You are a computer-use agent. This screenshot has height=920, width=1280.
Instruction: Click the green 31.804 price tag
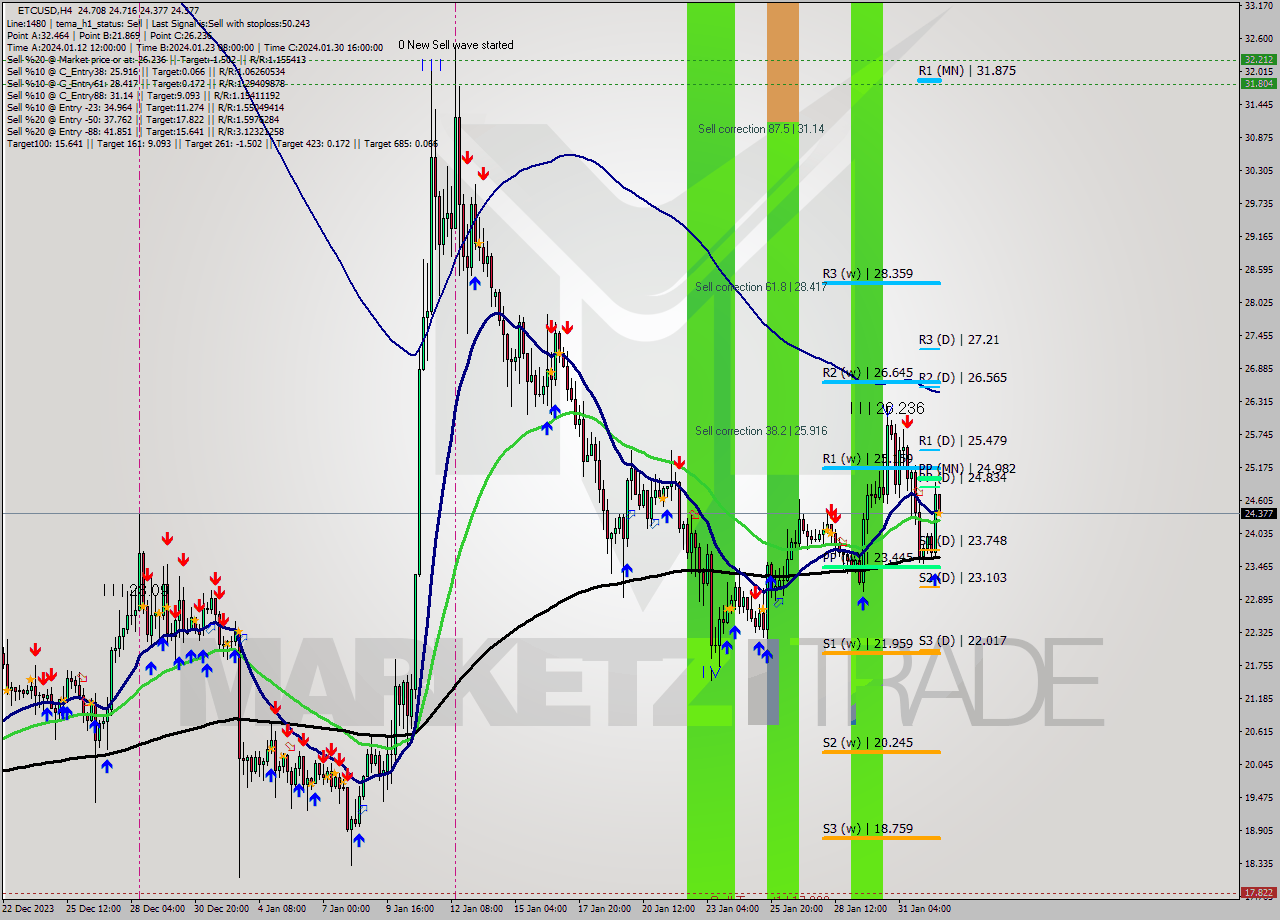tap(1258, 84)
